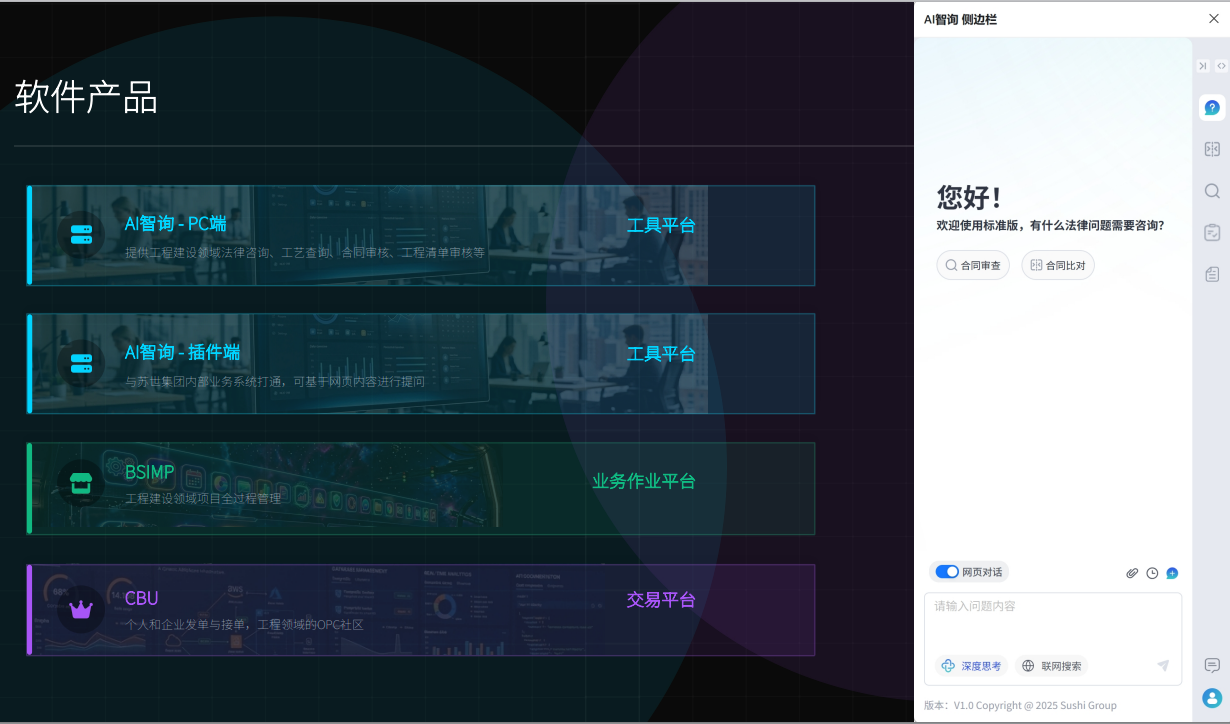Image resolution: width=1230 pixels, height=724 pixels.
Task: Click the 软件产品 heading
Action: pos(86,97)
